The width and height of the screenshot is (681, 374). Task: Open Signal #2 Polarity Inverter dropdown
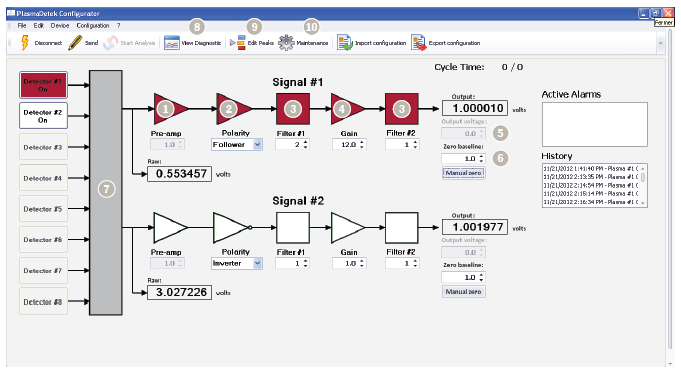pyautogui.click(x=258, y=263)
